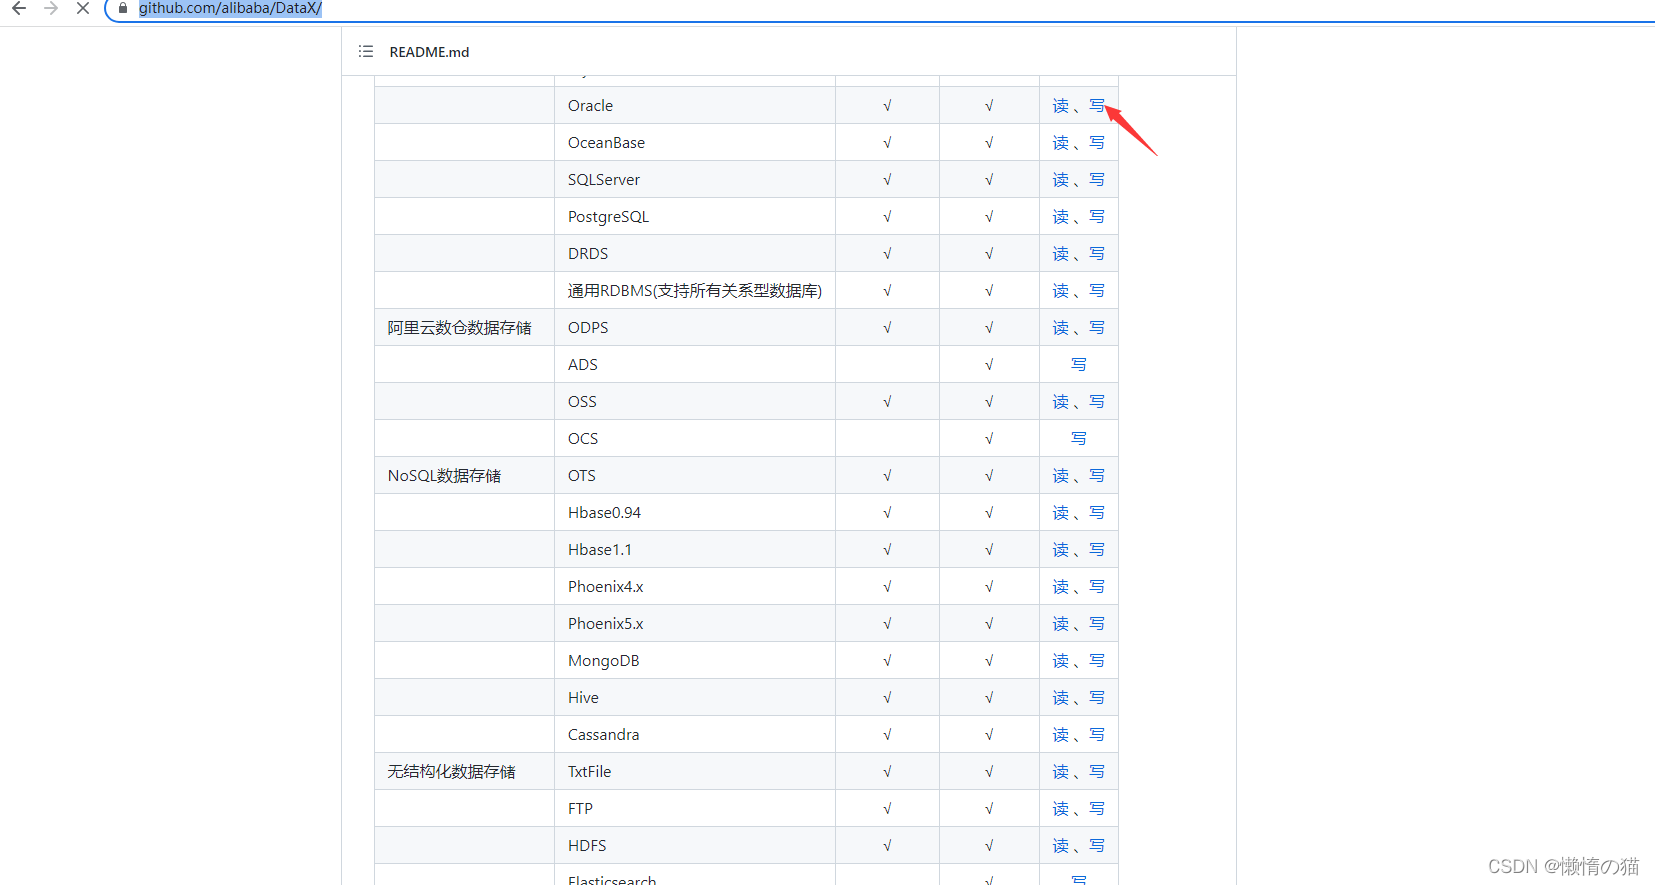This screenshot has height=885, width=1655.
Task: Click the Hbase0.94 table cell
Action: [x=695, y=513]
